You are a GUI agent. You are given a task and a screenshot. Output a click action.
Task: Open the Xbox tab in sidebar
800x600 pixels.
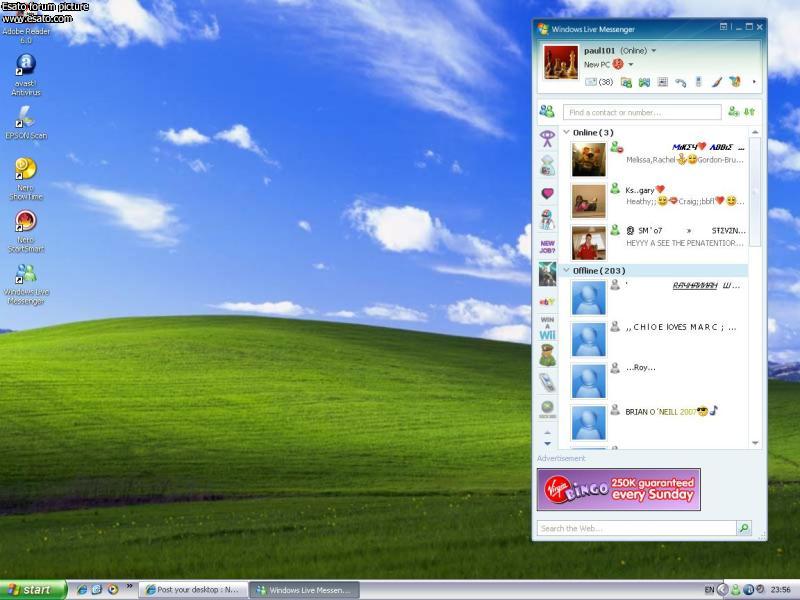click(547, 410)
